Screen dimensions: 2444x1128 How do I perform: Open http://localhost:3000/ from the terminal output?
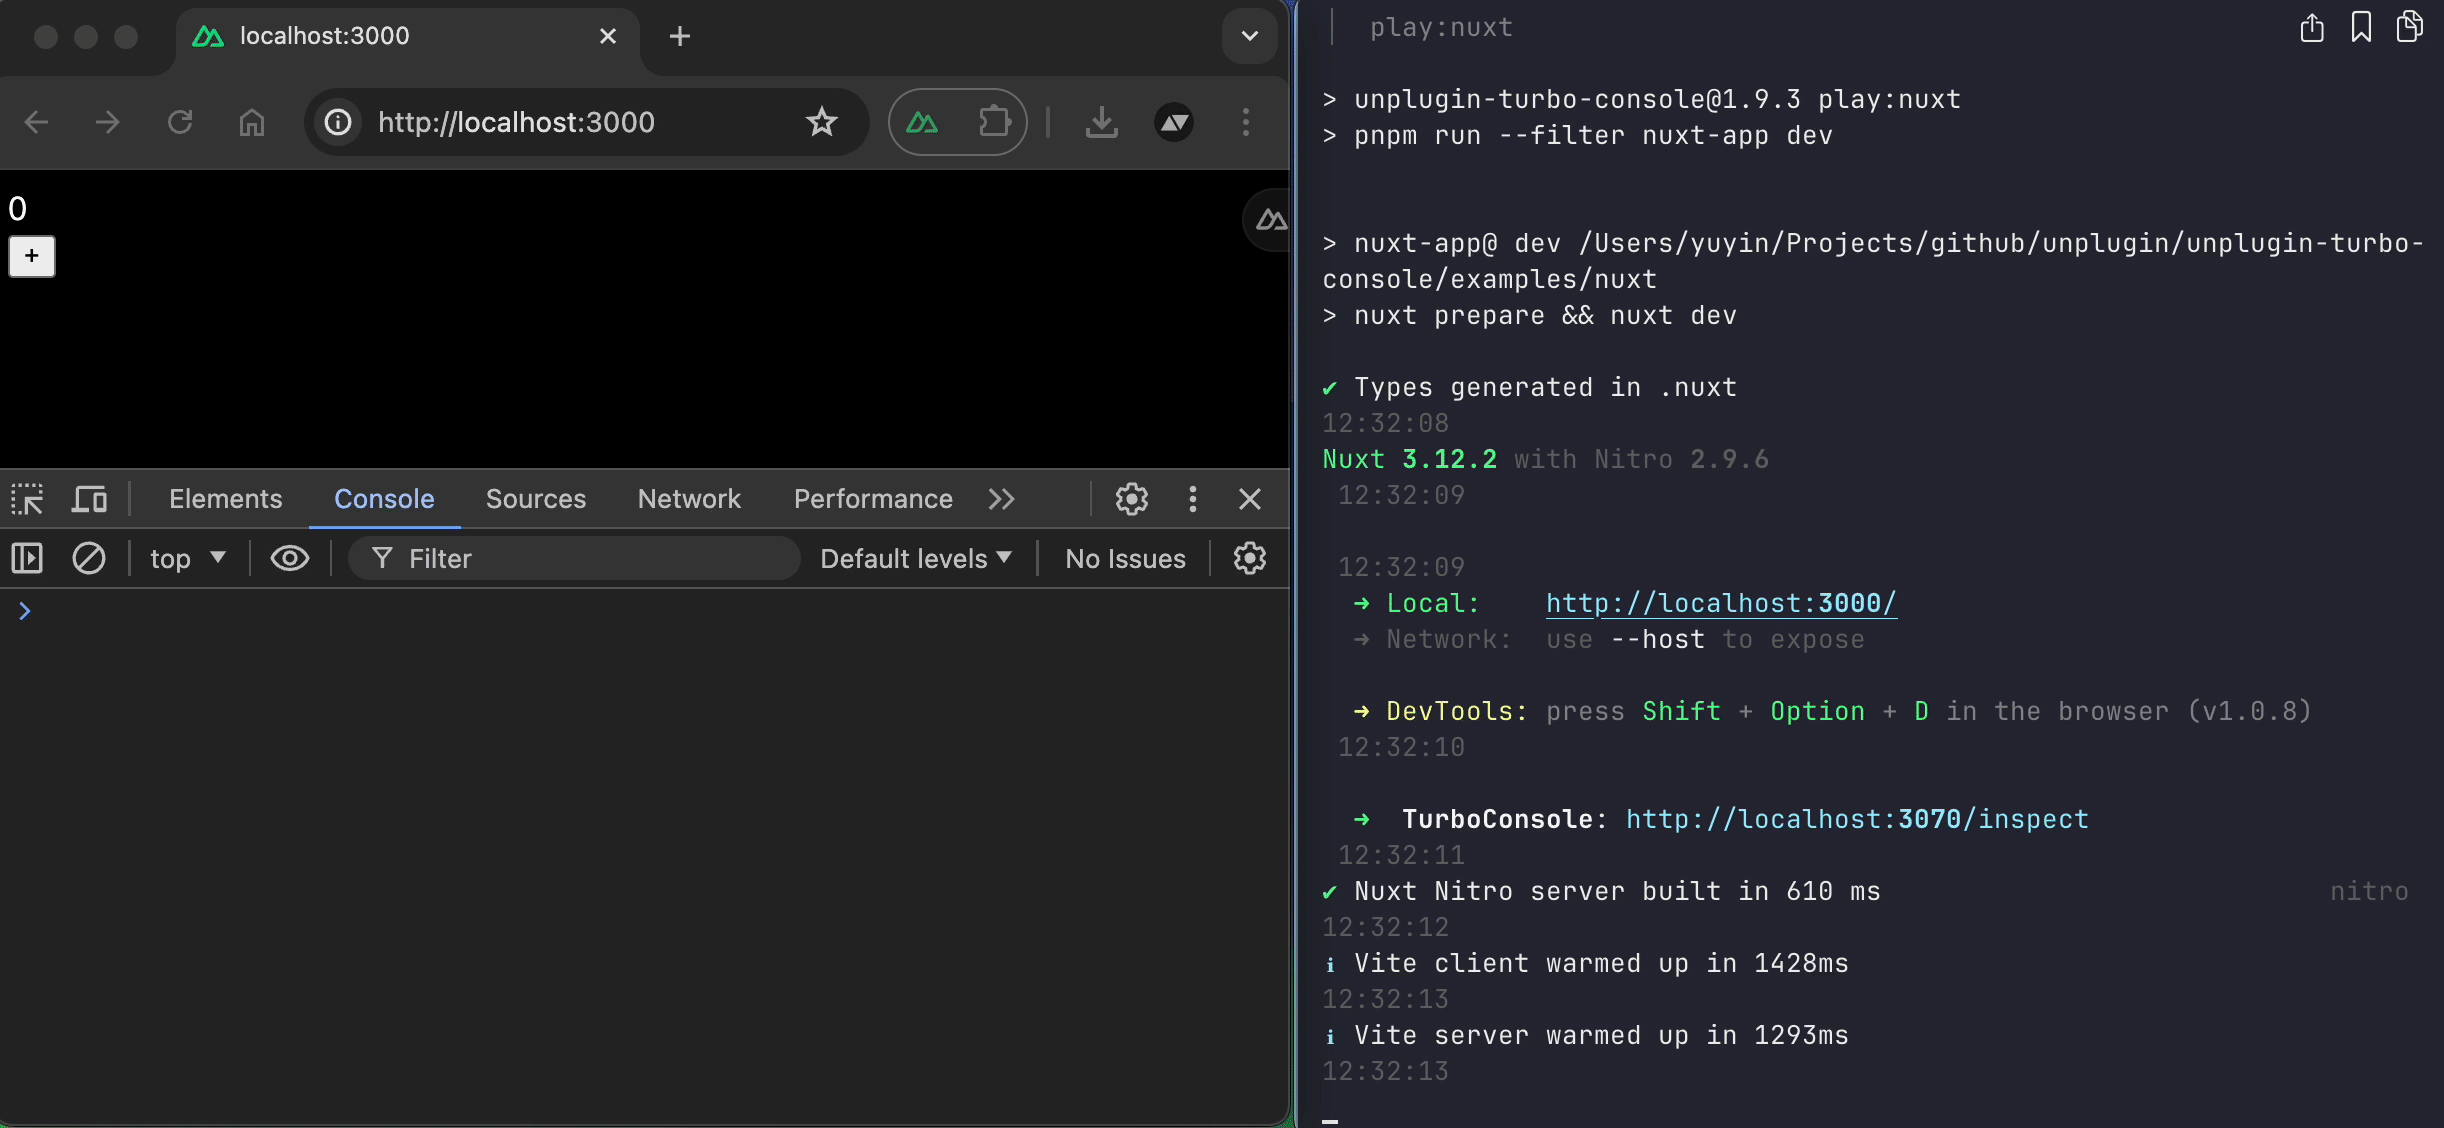1720,603
